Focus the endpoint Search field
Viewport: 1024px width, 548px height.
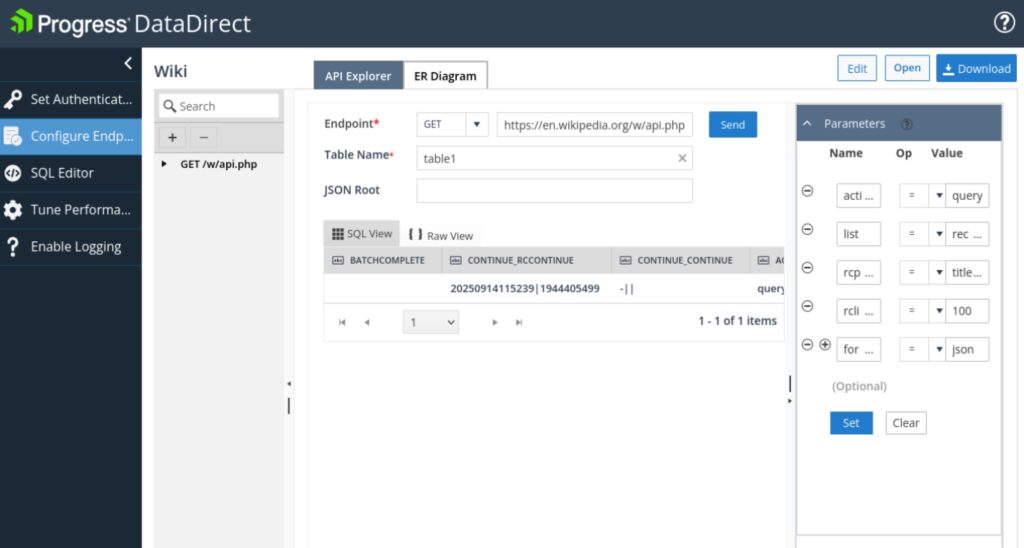pyautogui.click(x=219, y=106)
